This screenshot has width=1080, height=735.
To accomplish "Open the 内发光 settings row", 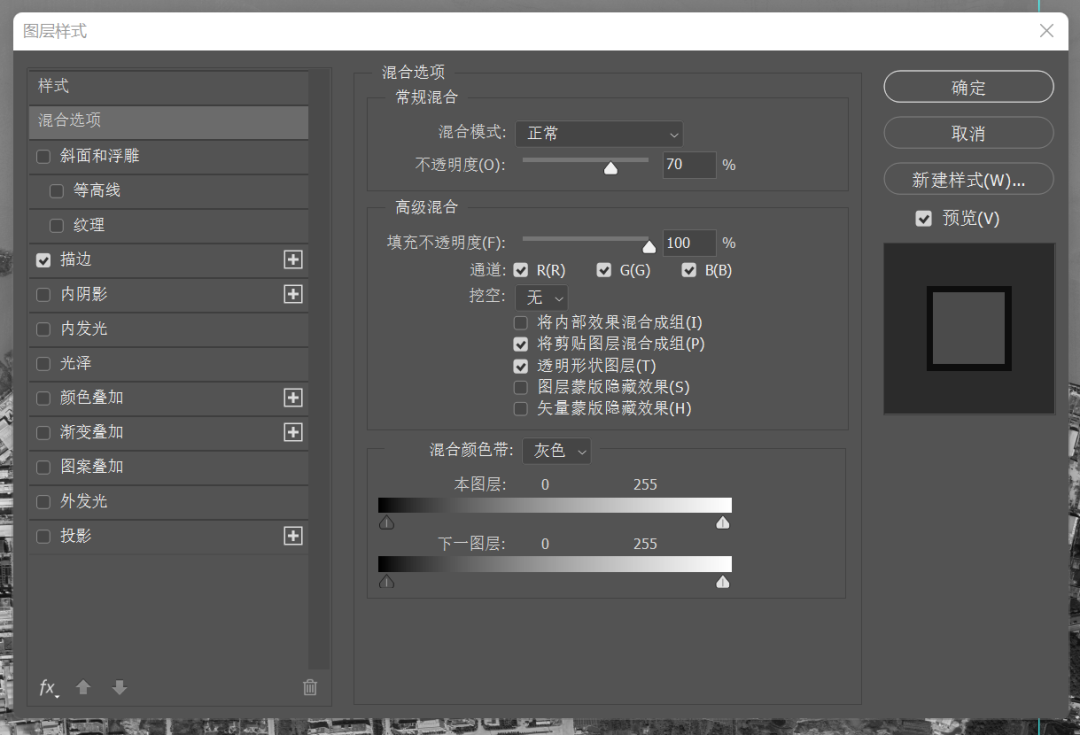I will [169, 329].
